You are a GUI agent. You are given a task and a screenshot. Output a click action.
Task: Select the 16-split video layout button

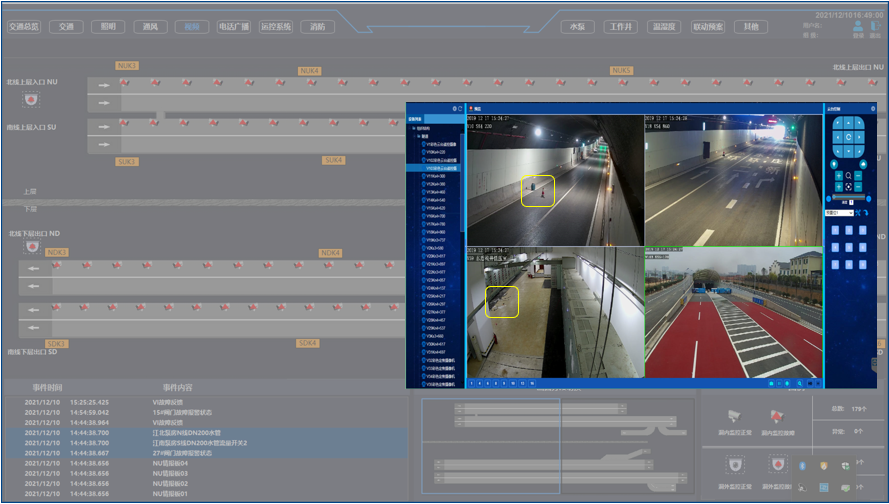point(533,383)
